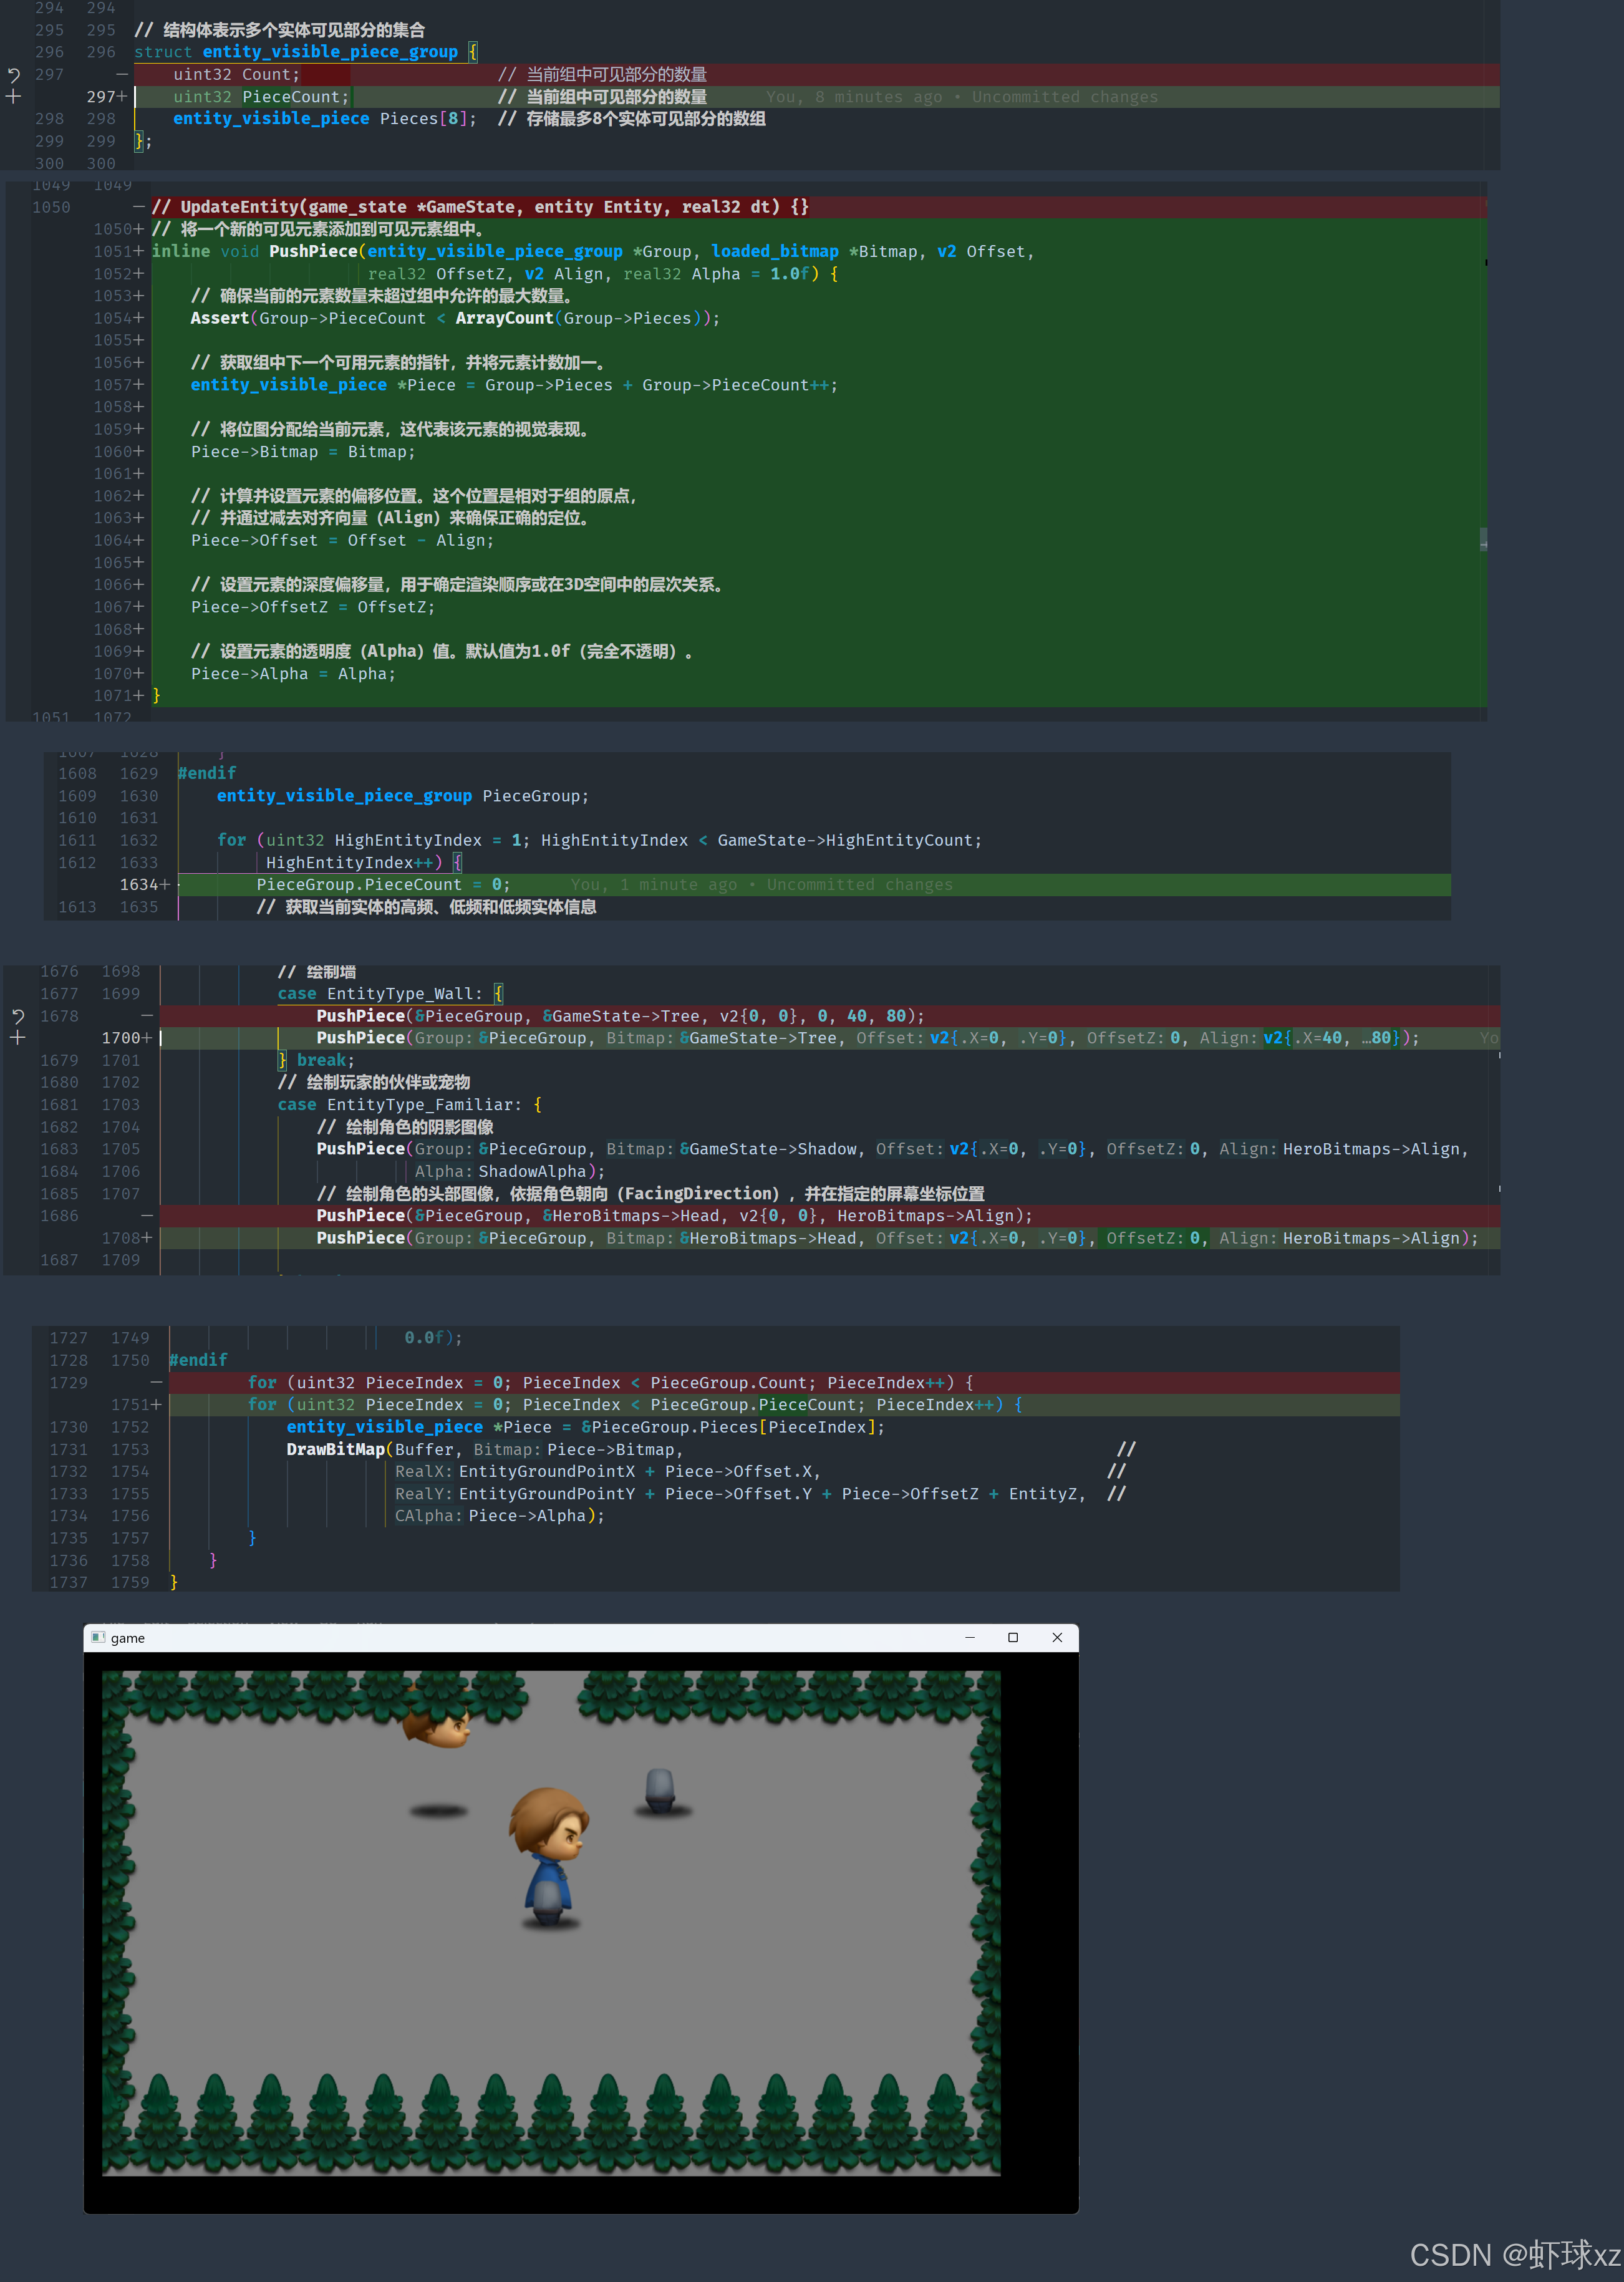1624x2282 pixels.
Task: Minimize the game window
Action: [969, 1637]
